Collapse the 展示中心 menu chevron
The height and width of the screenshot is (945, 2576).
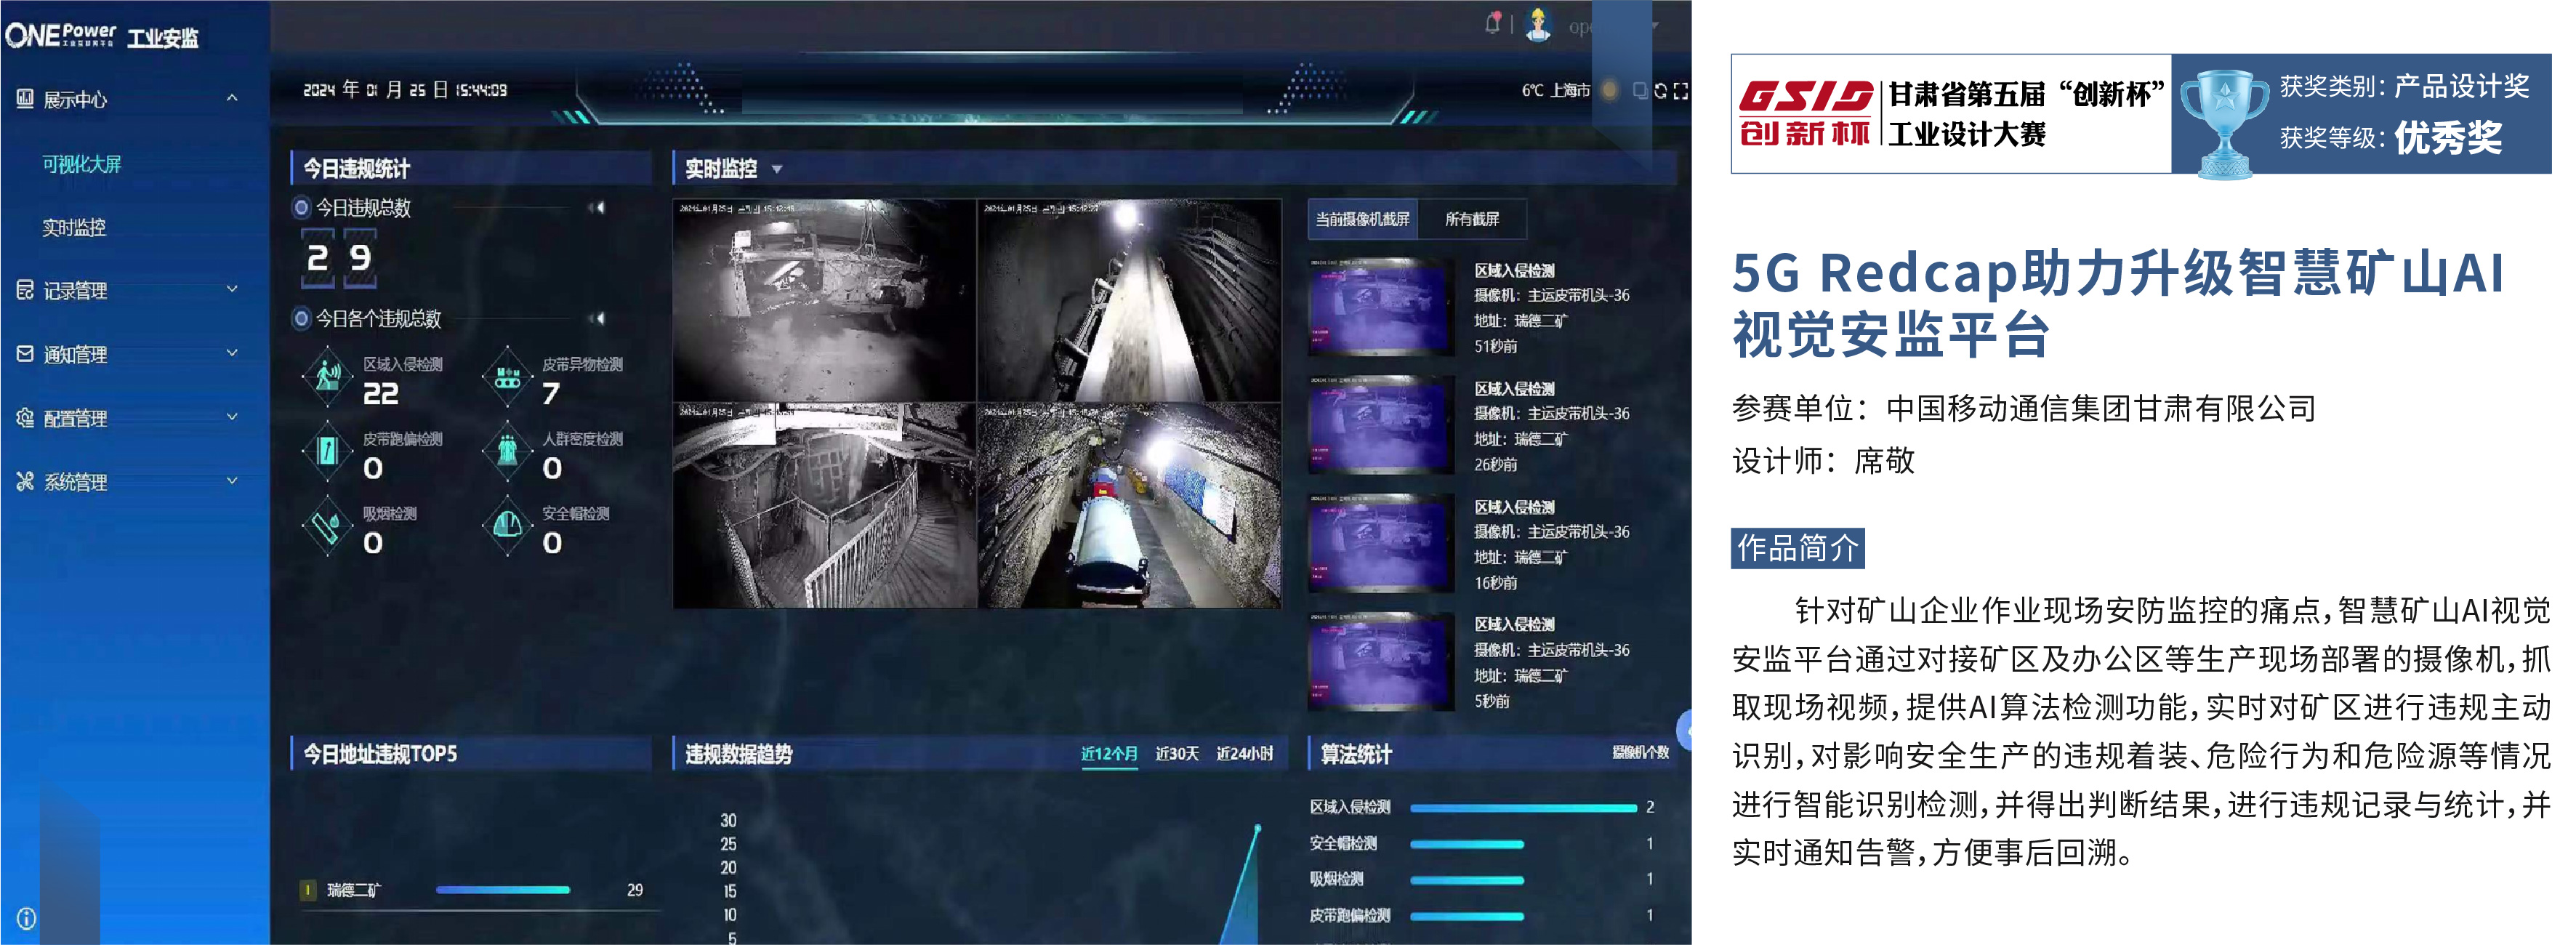pos(232,98)
